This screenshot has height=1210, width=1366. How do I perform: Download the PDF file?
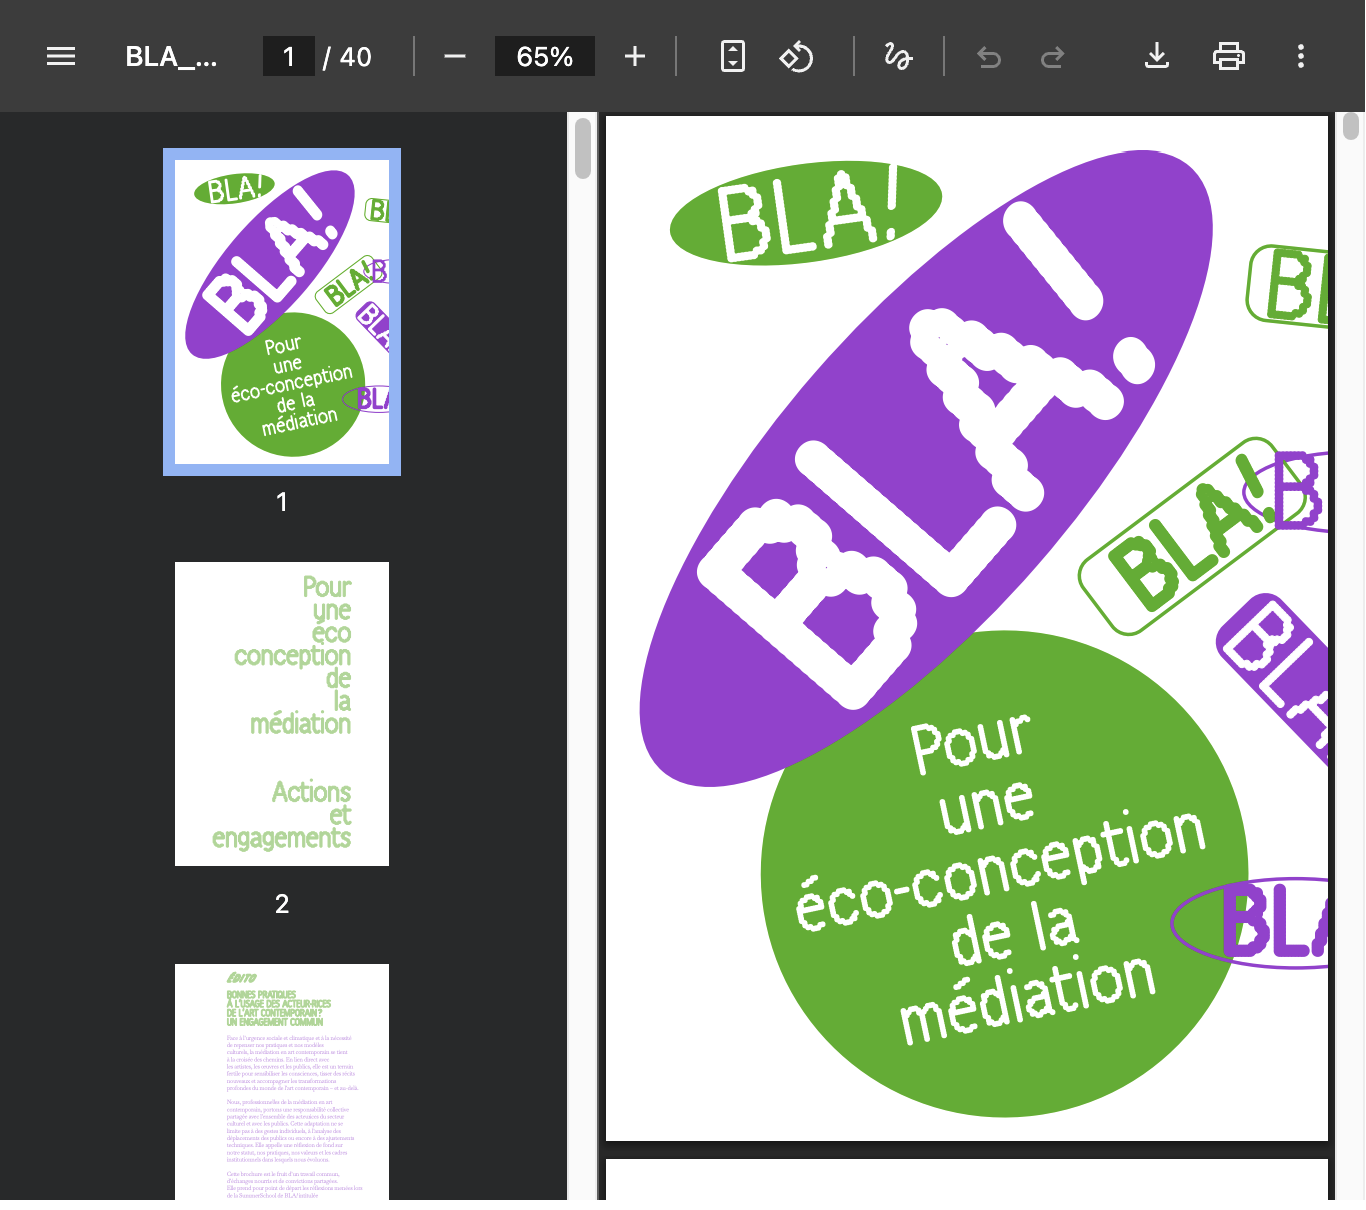click(x=1157, y=56)
